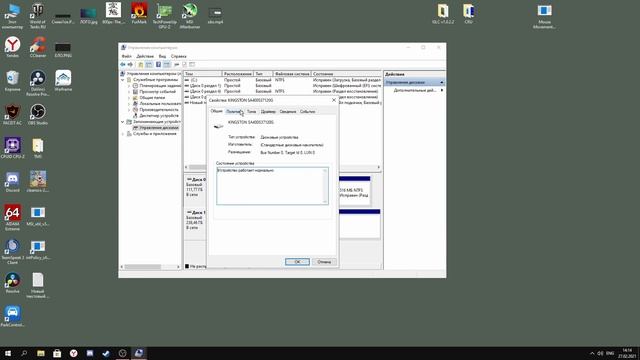Image resolution: width=640 pixels, height=360 pixels.
Task: Launch AIDA64 Extreme shortcut
Action: [12, 218]
